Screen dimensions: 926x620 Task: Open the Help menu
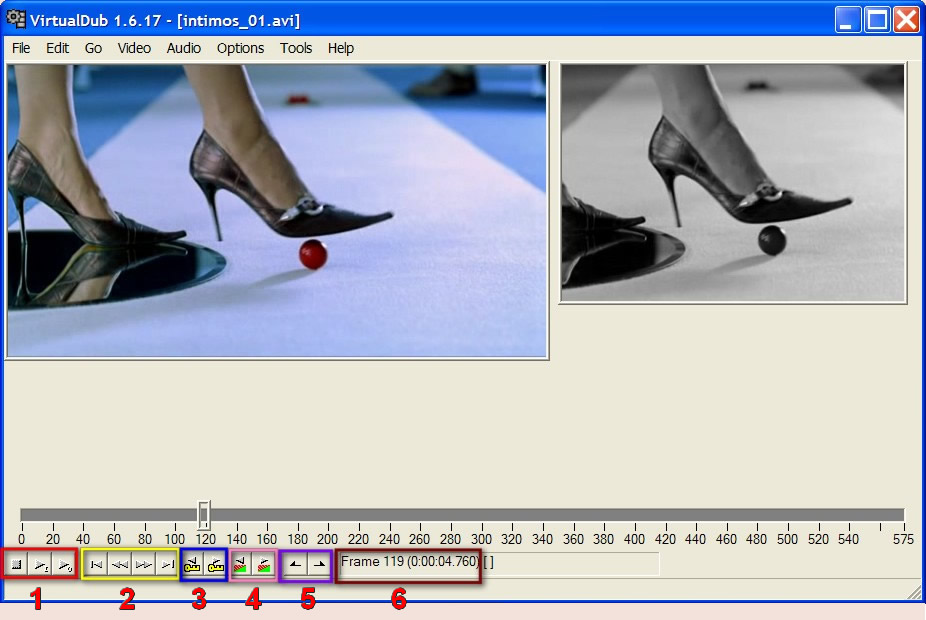[x=341, y=48]
